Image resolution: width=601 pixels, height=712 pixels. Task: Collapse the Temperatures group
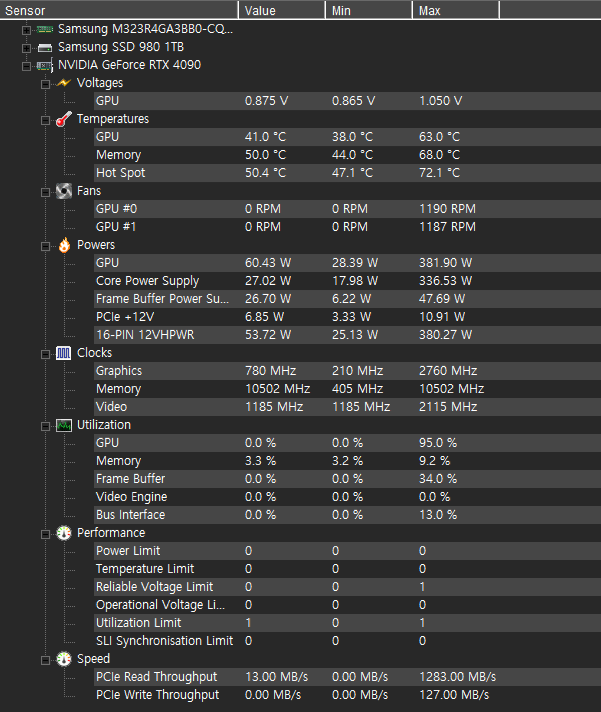pos(45,120)
